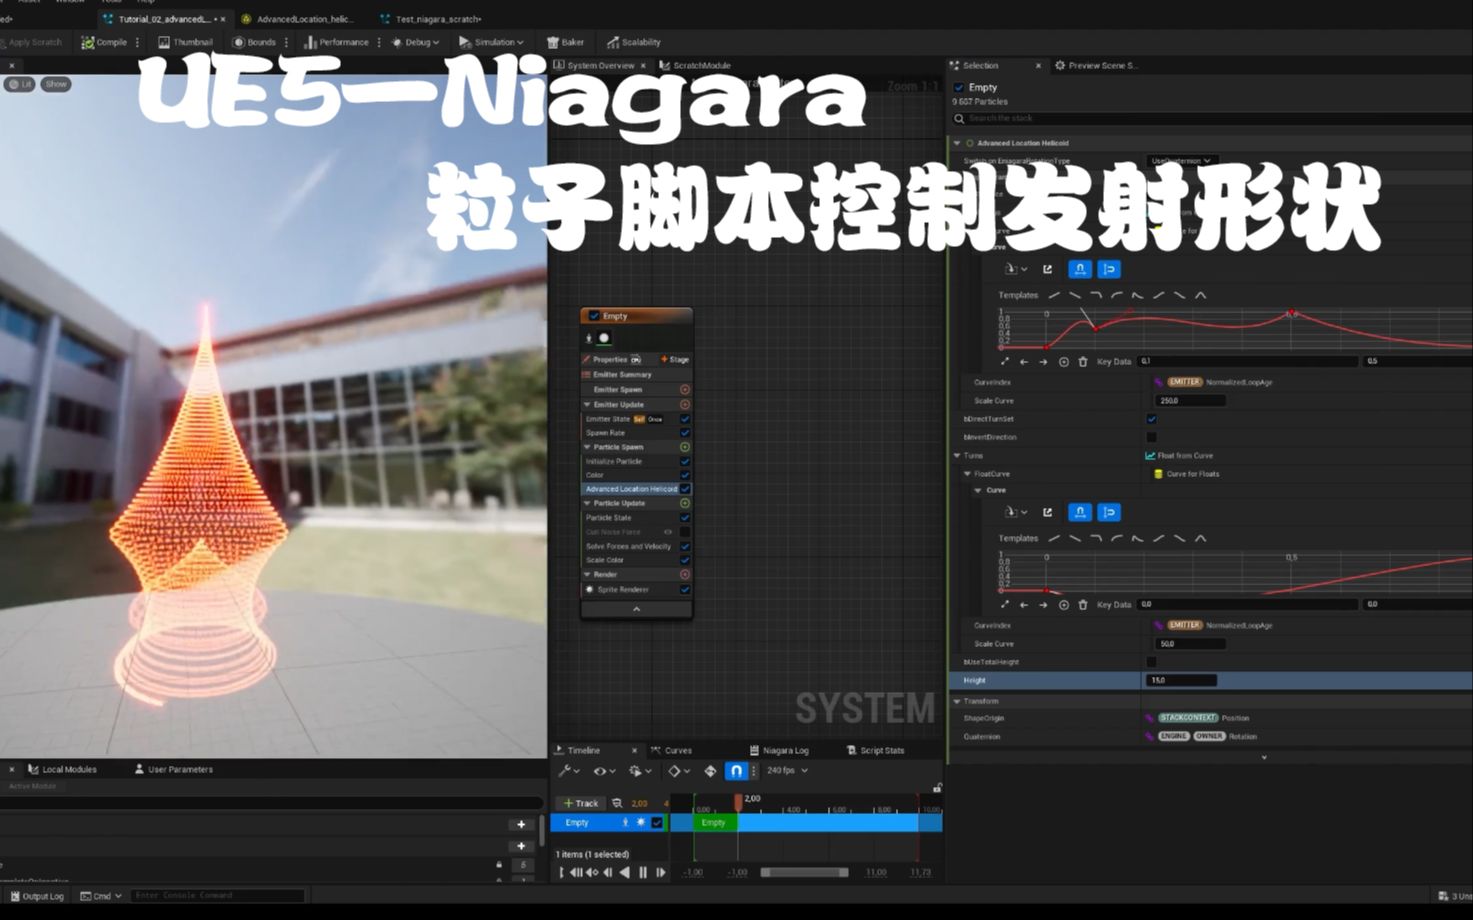Screen dimensions: 1473x920
Task: Toggle Sprite Renderer checkbox
Action: (685, 589)
